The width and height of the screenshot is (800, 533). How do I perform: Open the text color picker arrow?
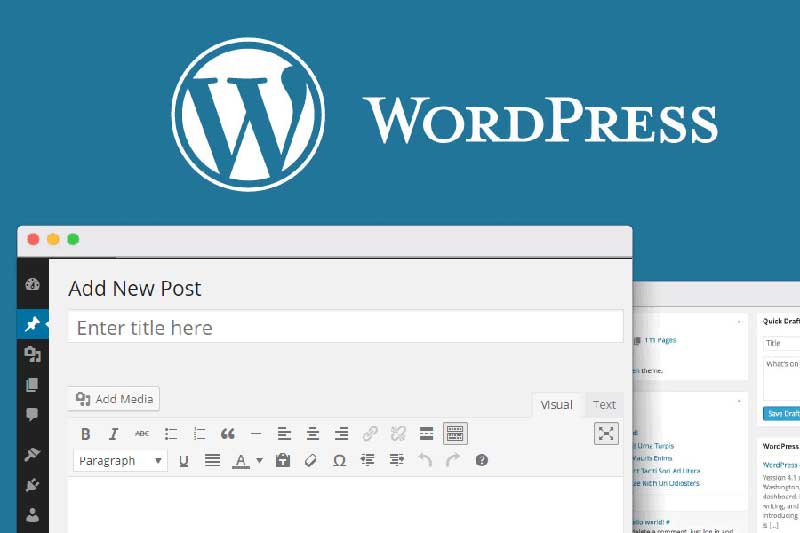(x=259, y=461)
